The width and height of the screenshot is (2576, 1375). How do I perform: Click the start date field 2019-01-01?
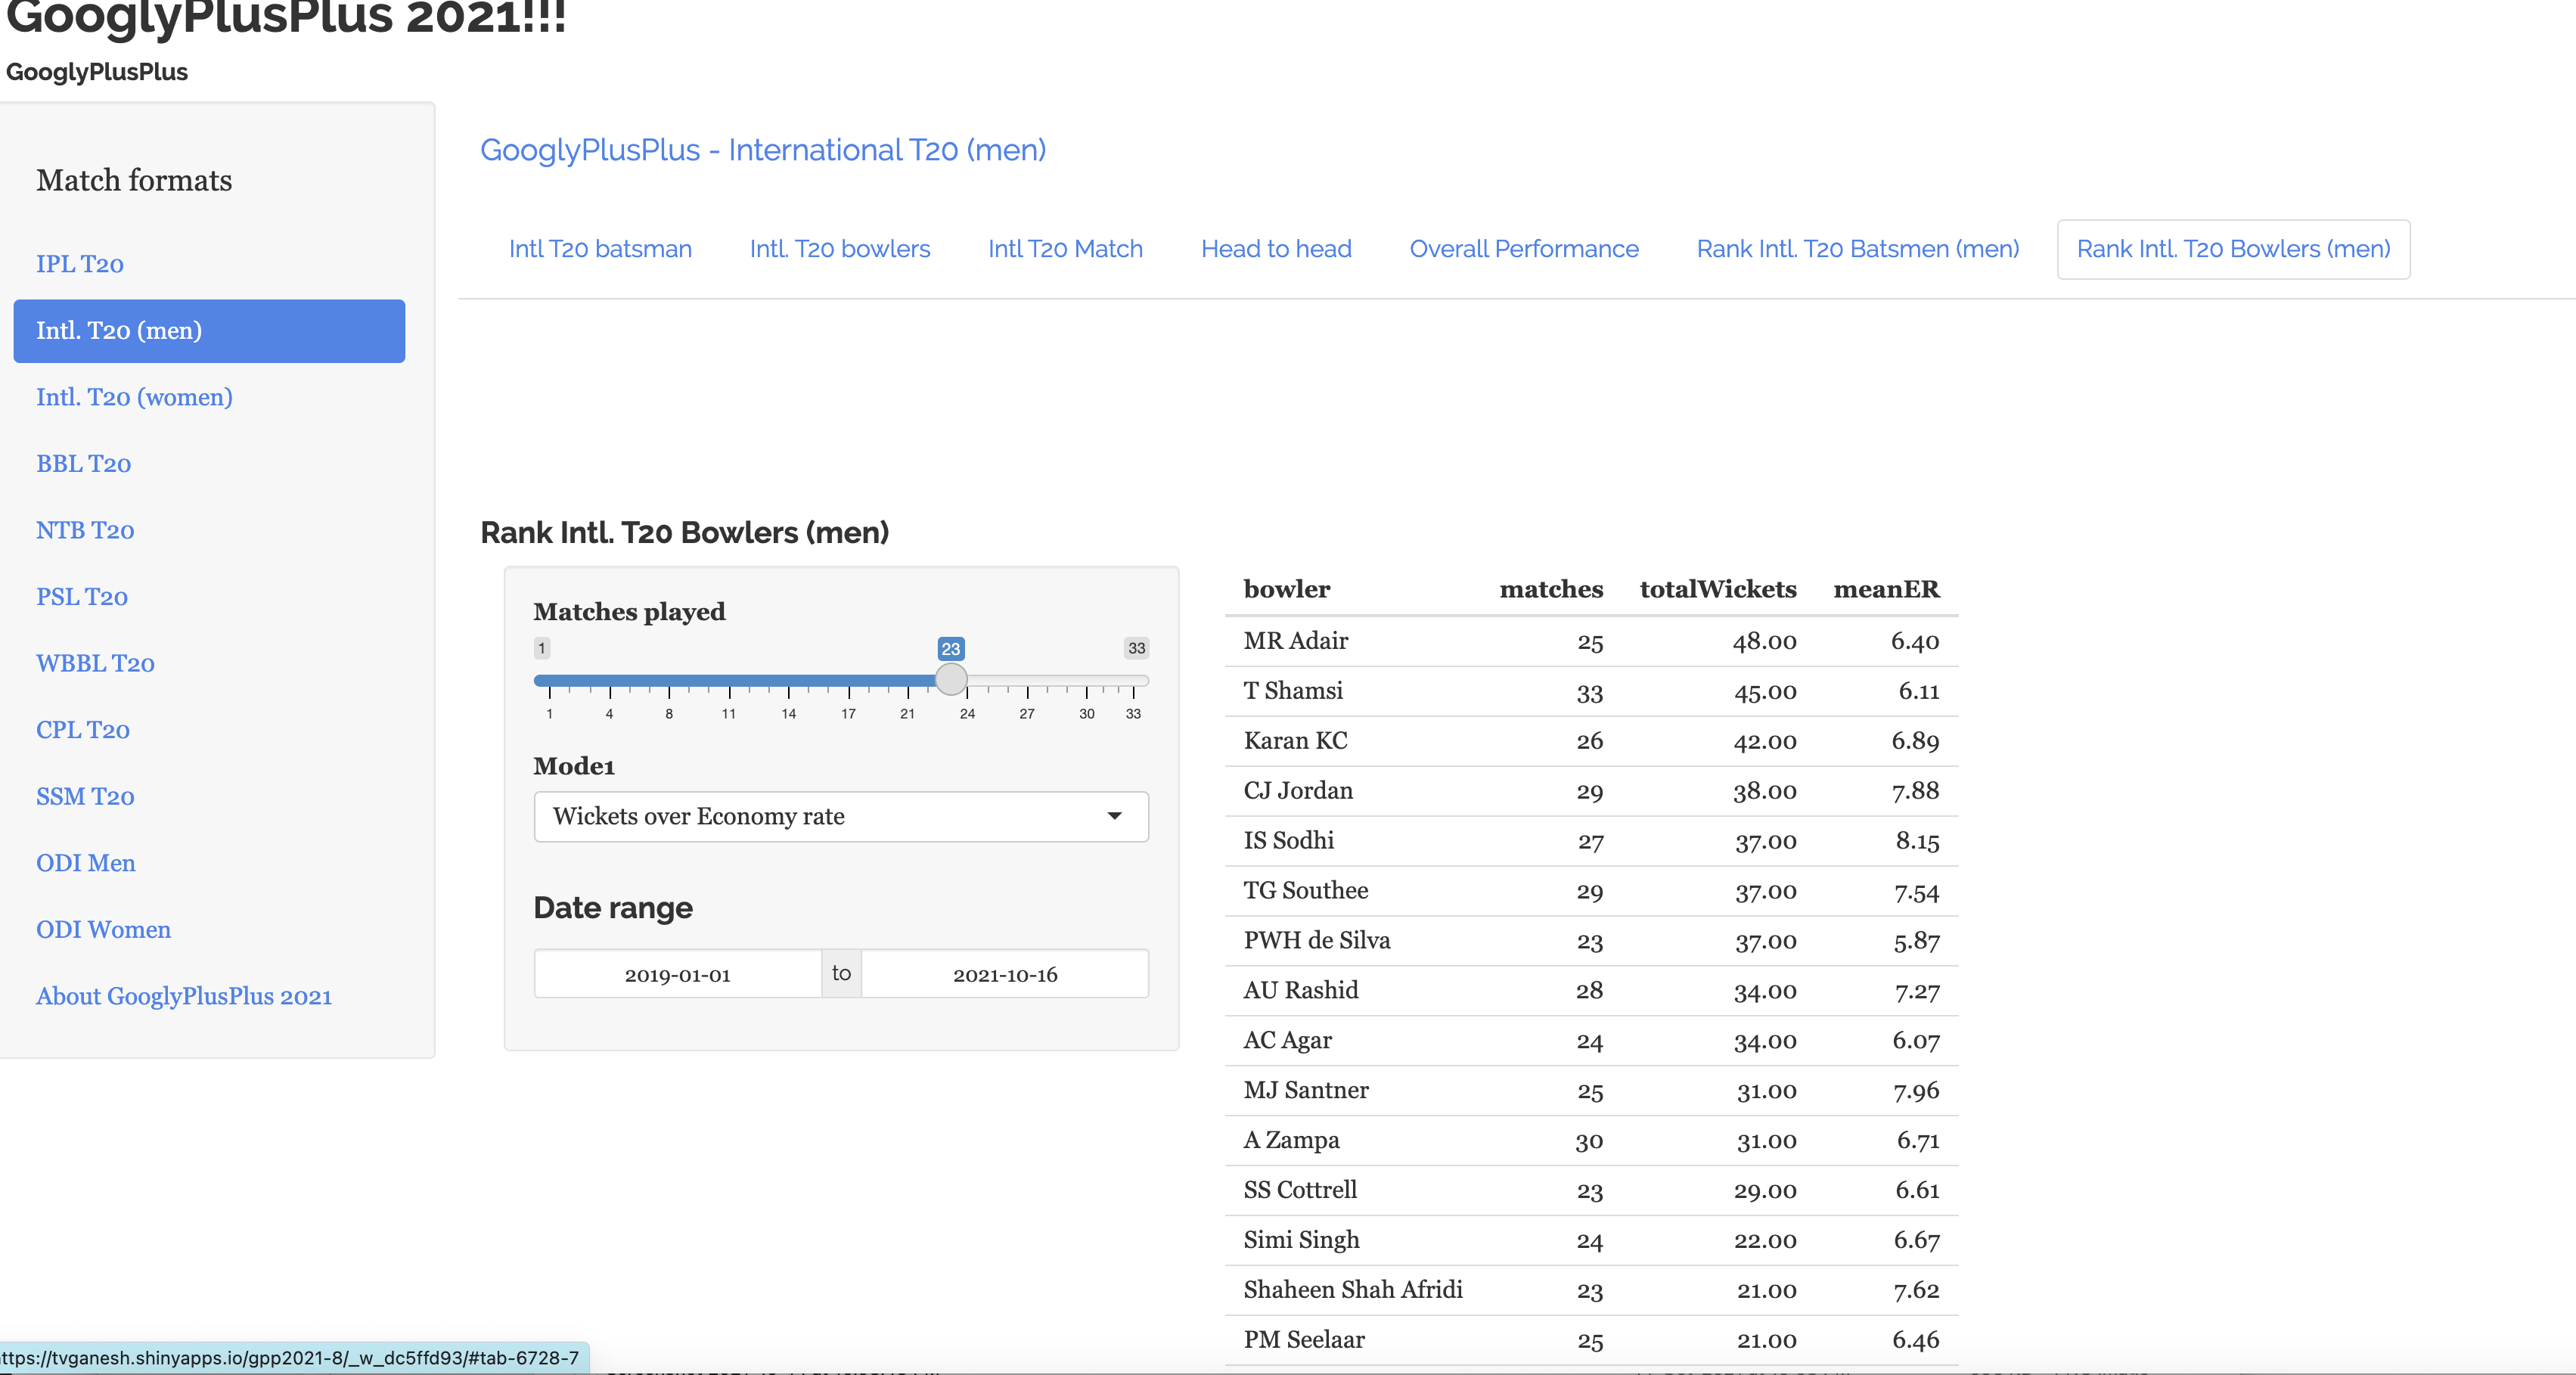[x=677, y=974]
